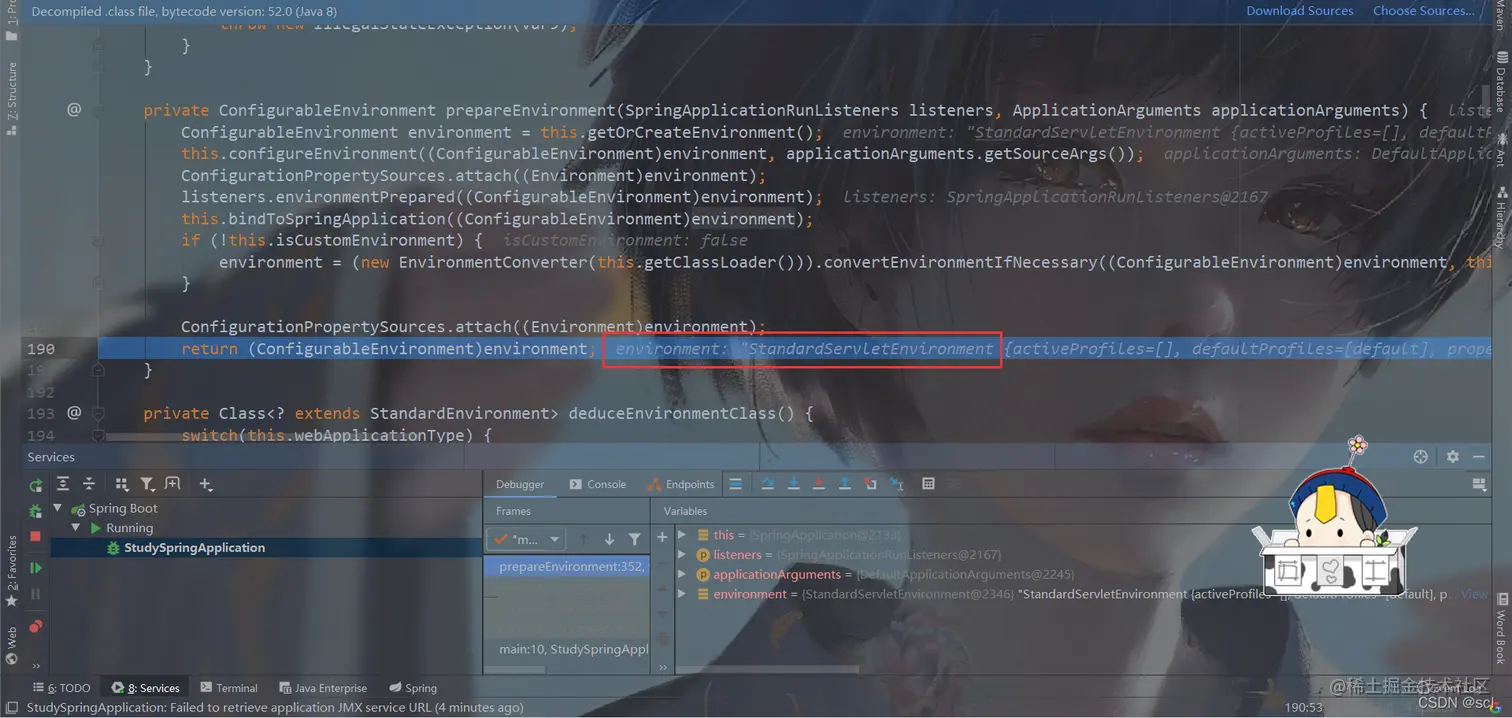This screenshot has width=1512, height=718.
Task: Click Open in New Tab icon in Services
Action: [172, 484]
